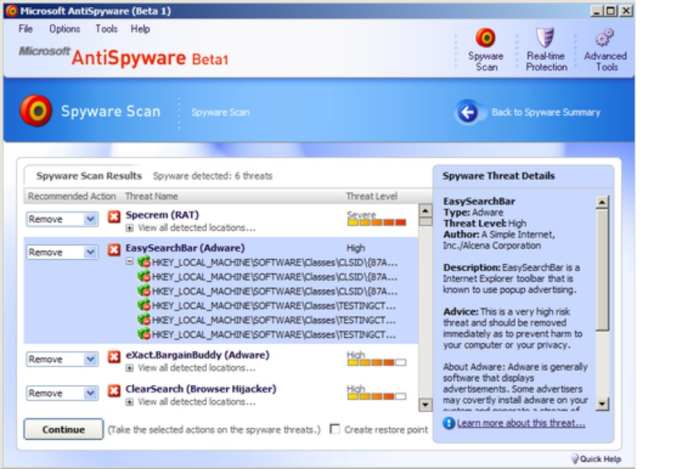Viewport: 700px width, 469px height.
Task: Click the red X icon beside Specrem (RAT)
Action: click(x=114, y=217)
